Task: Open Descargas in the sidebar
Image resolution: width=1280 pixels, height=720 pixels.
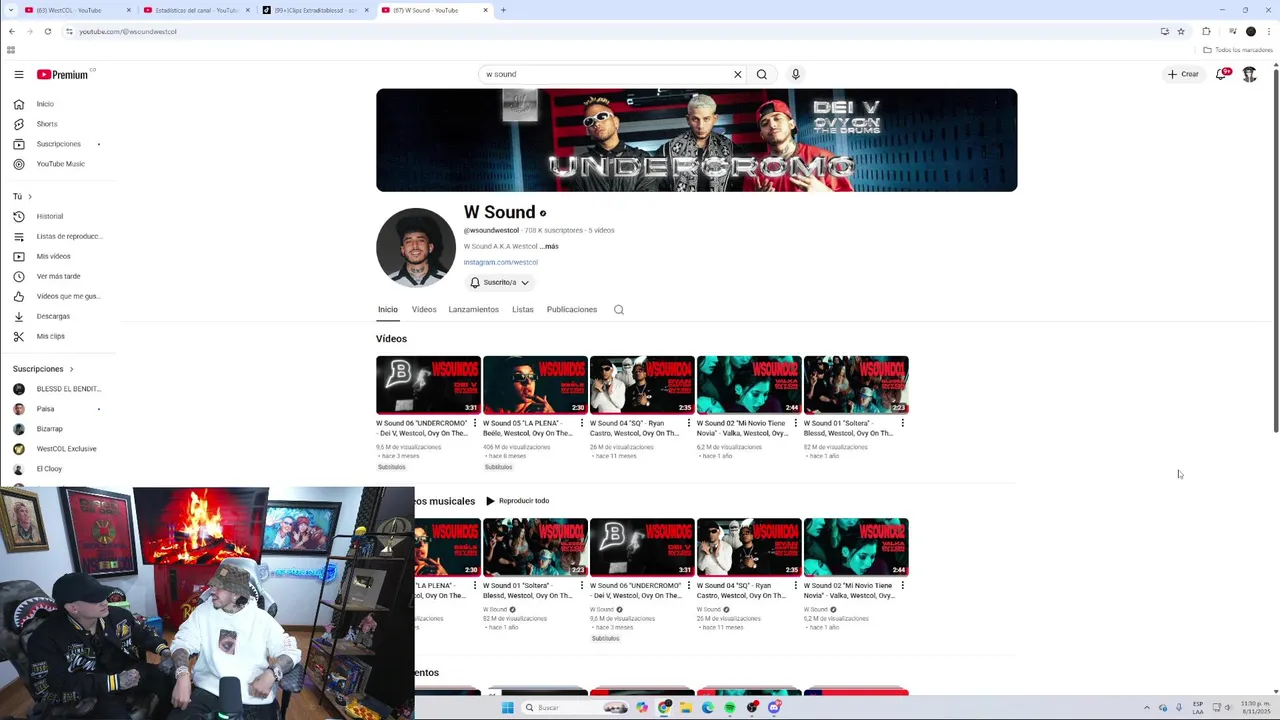Action: (53, 316)
